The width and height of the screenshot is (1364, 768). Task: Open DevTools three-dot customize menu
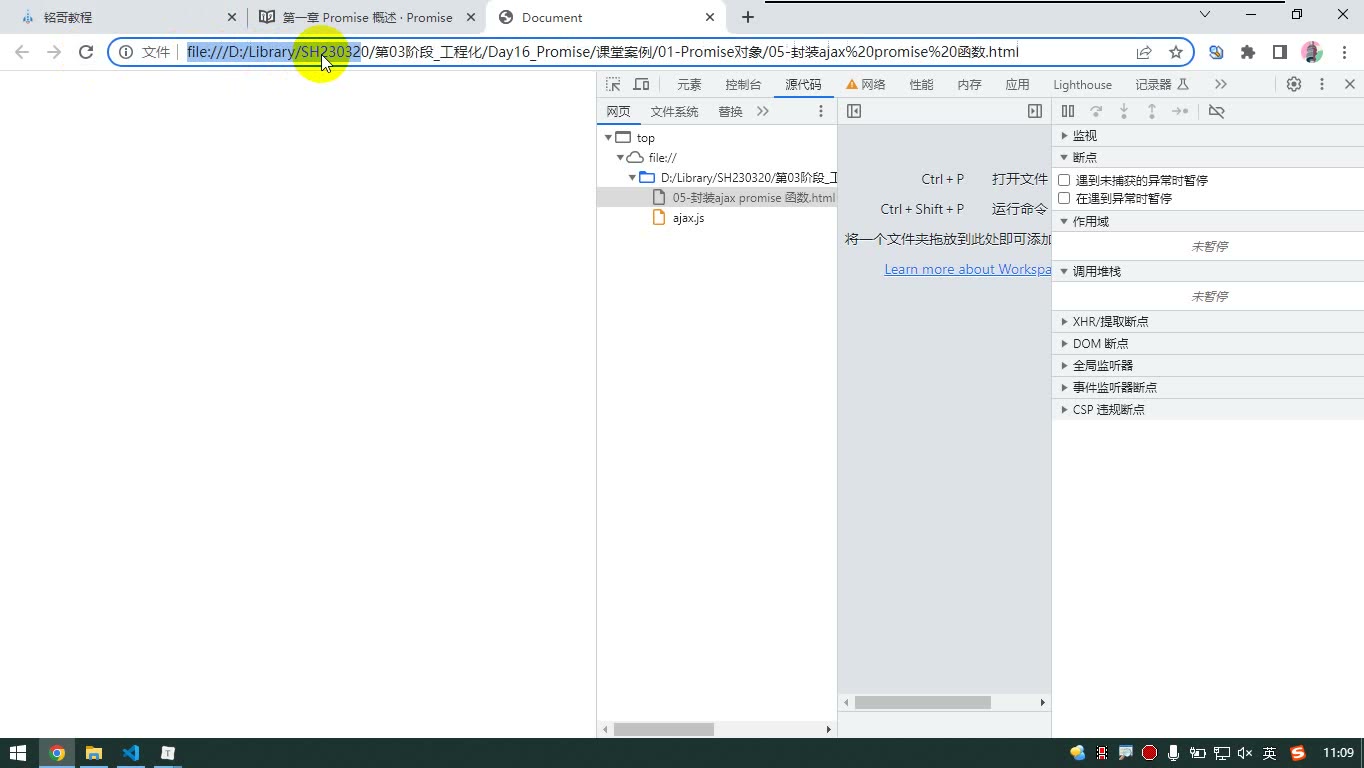pyautogui.click(x=1322, y=85)
